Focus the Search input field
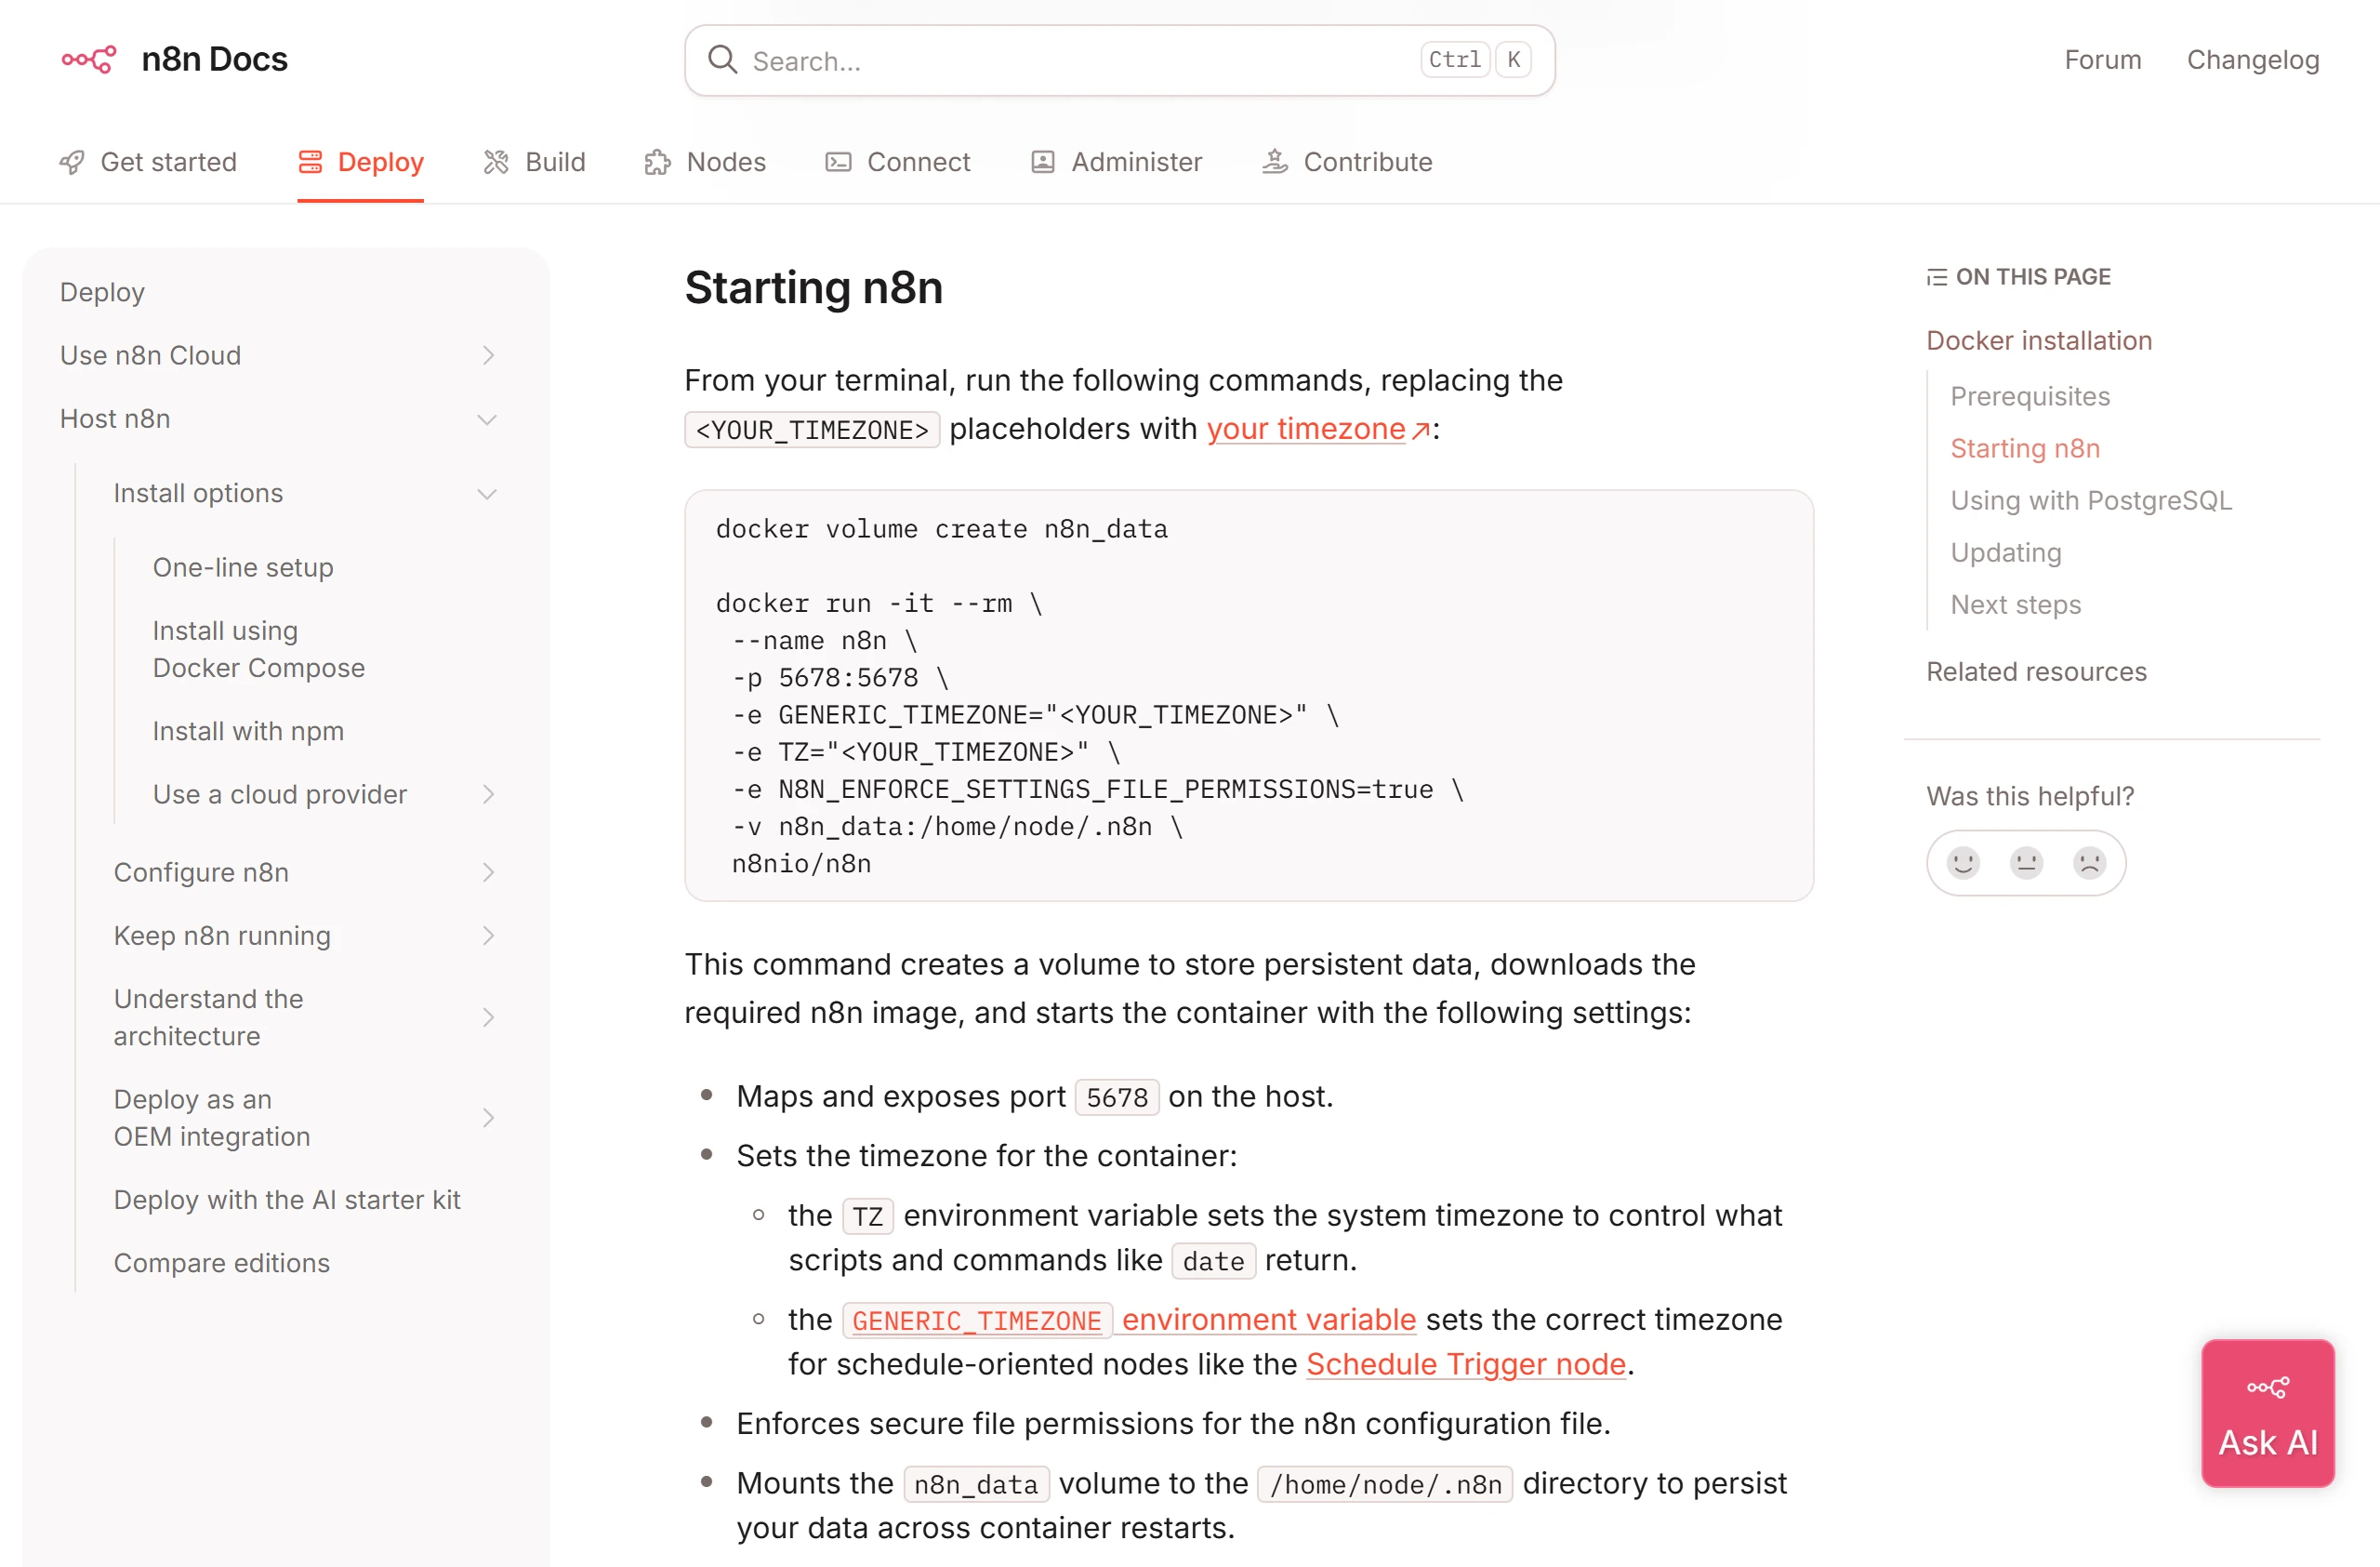The height and width of the screenshot is (1567, 2380). pos(1119,61)
